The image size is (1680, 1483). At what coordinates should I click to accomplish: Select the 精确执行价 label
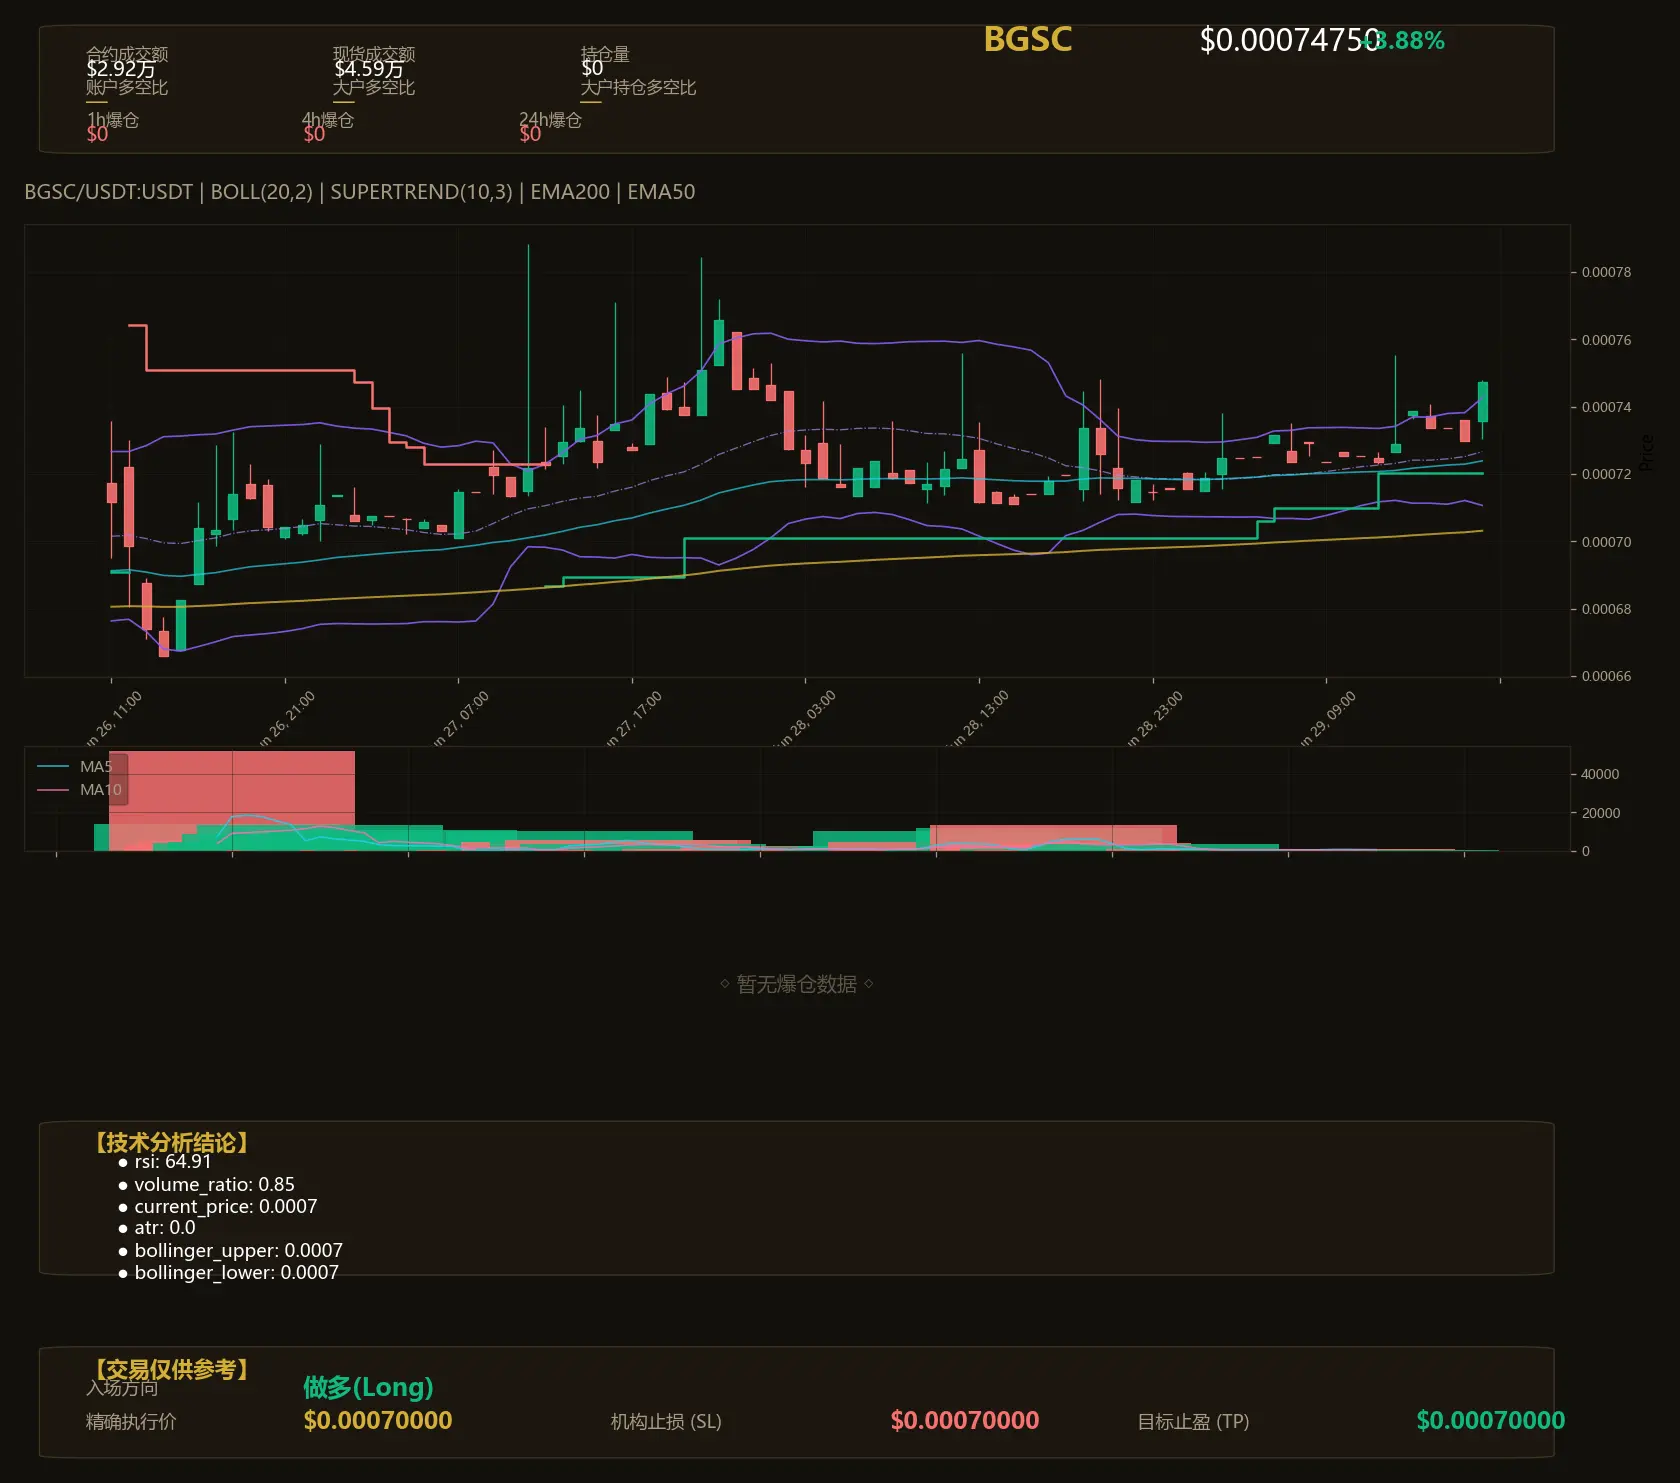tap(131, 1421)
